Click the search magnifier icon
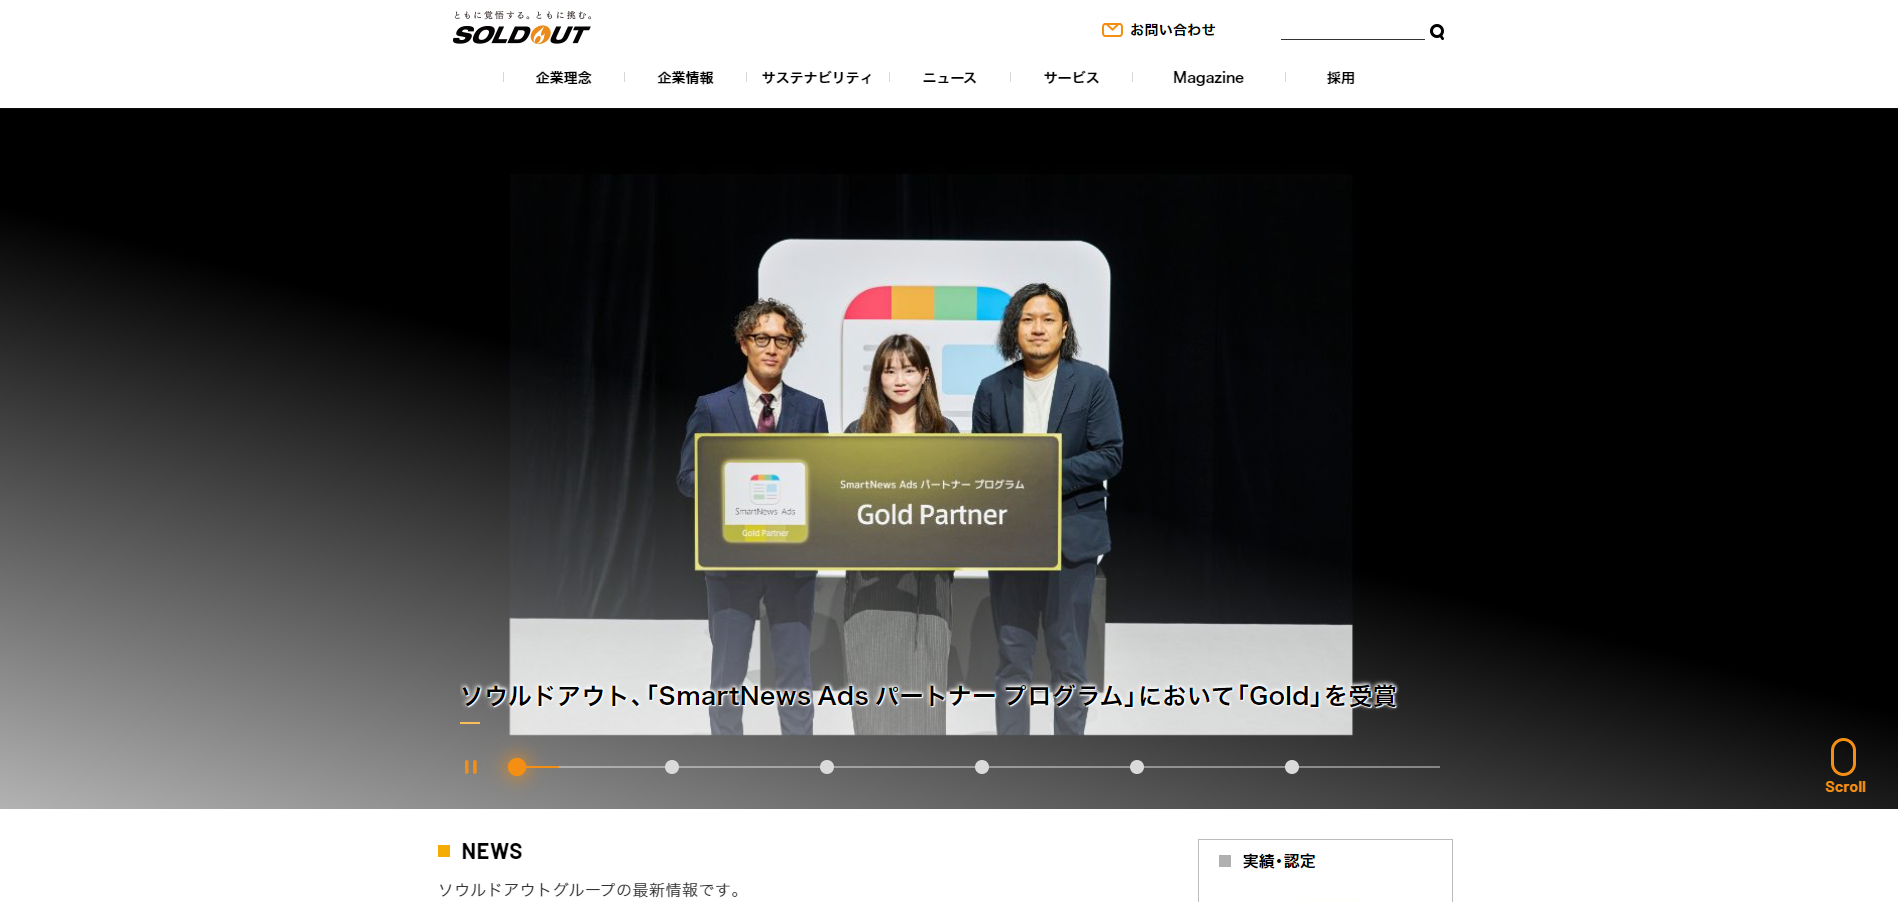1898x902 pixels. tap(1437, 32)
